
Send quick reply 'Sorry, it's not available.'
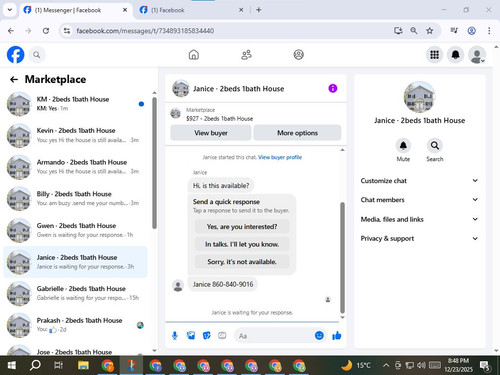click(x=242, y=262)
